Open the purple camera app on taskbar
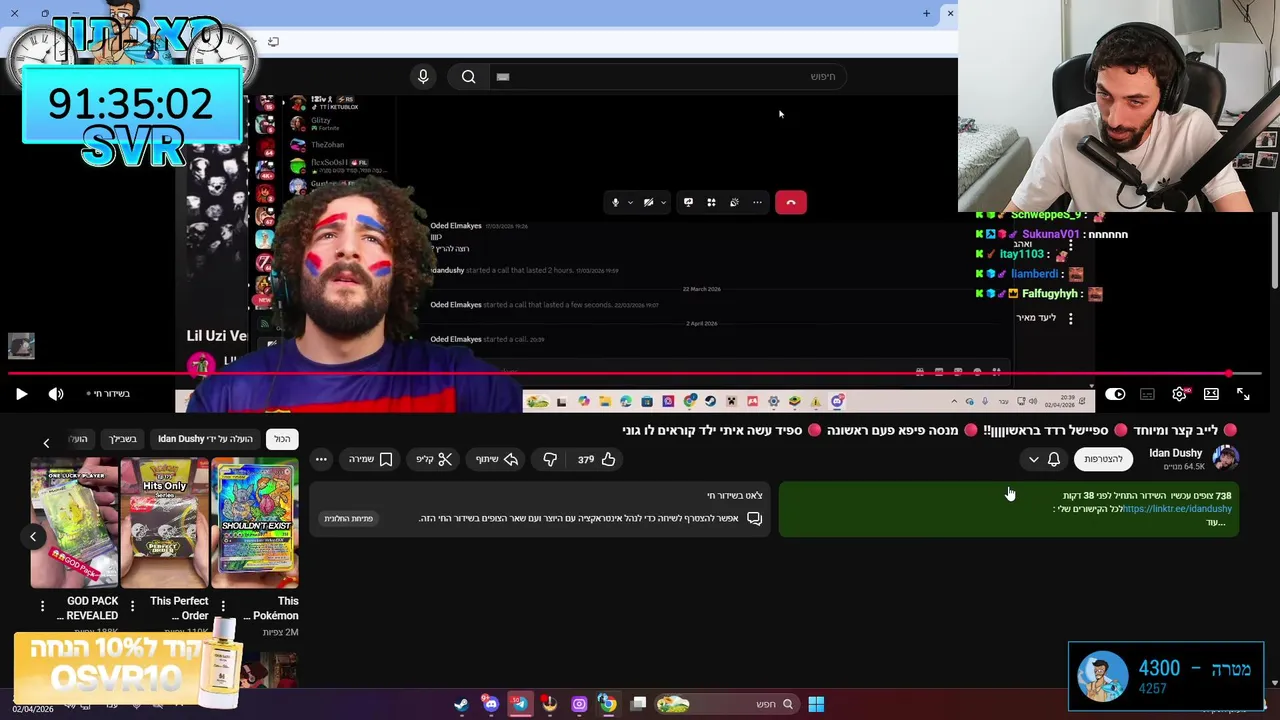Viewport: 1280px width, 720px height. pos(579,704)
